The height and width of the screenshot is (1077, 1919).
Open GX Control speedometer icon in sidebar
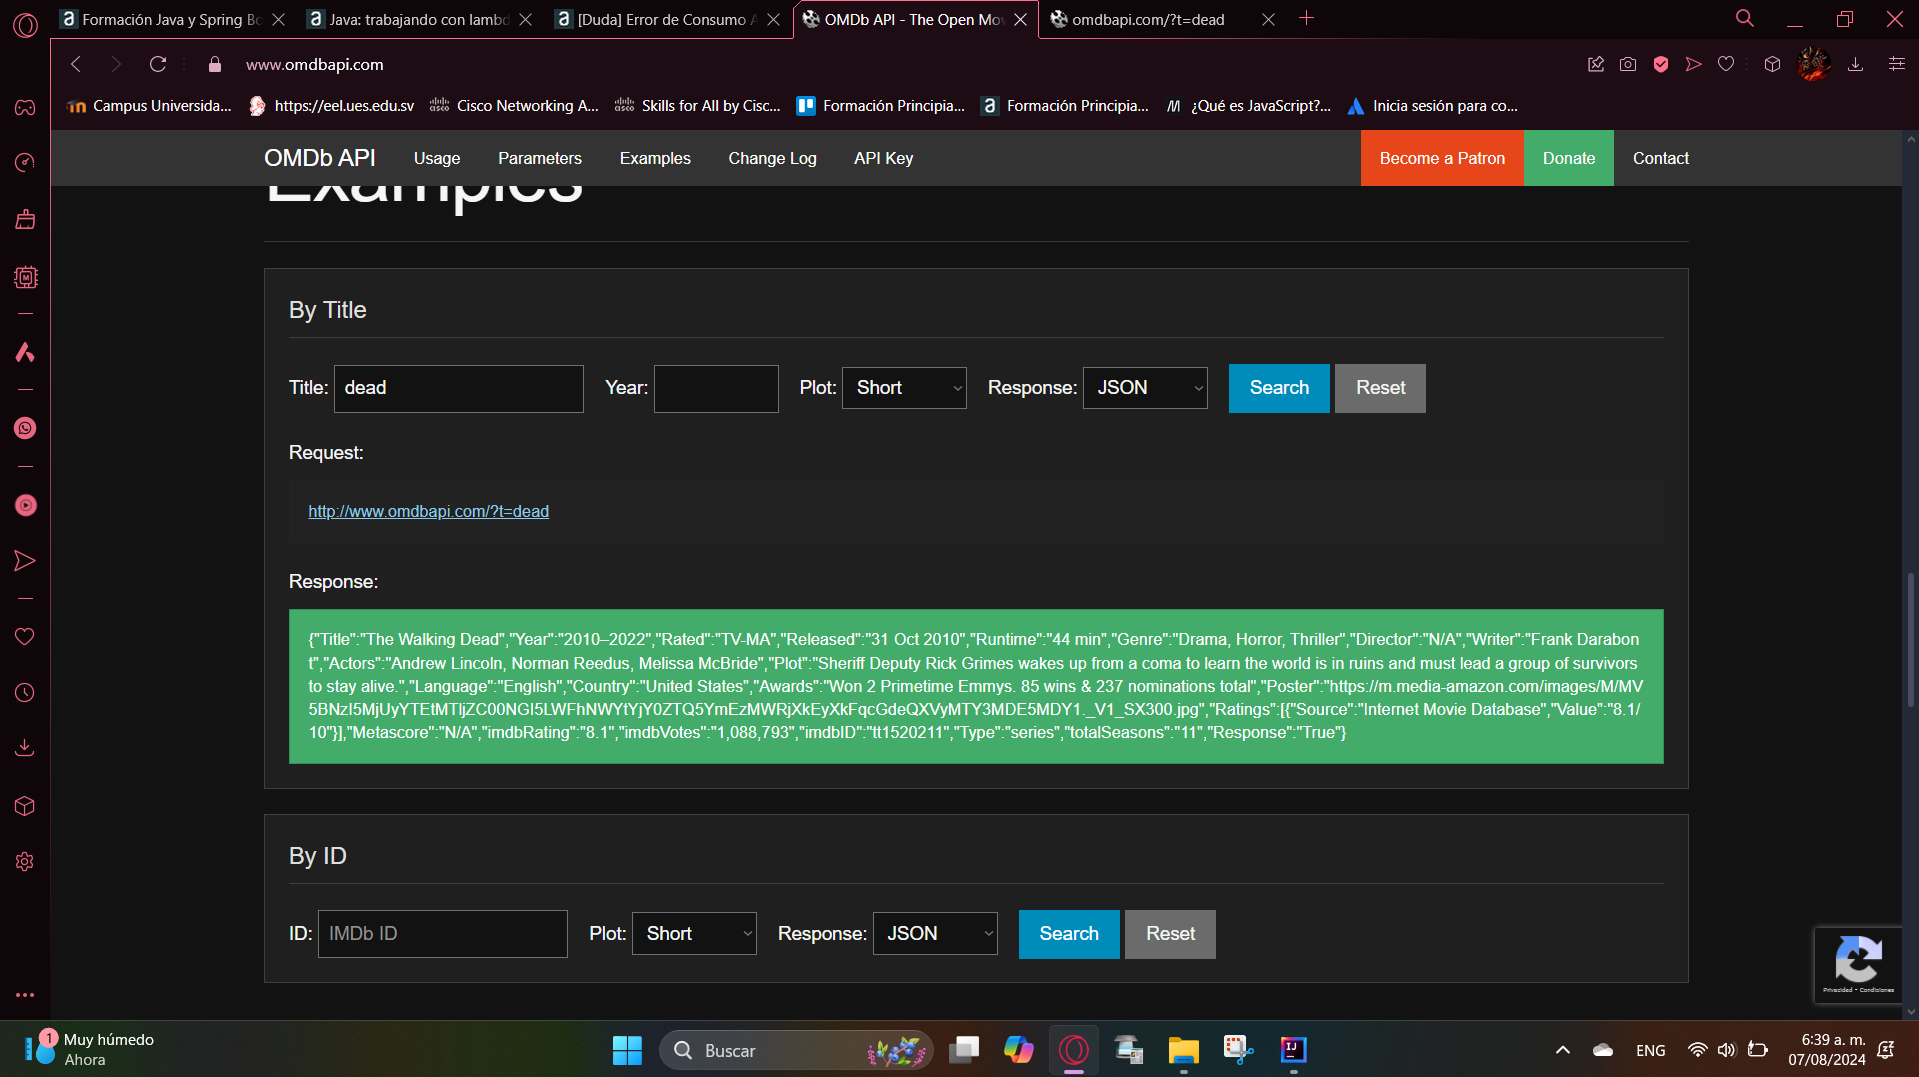[25, 163]
